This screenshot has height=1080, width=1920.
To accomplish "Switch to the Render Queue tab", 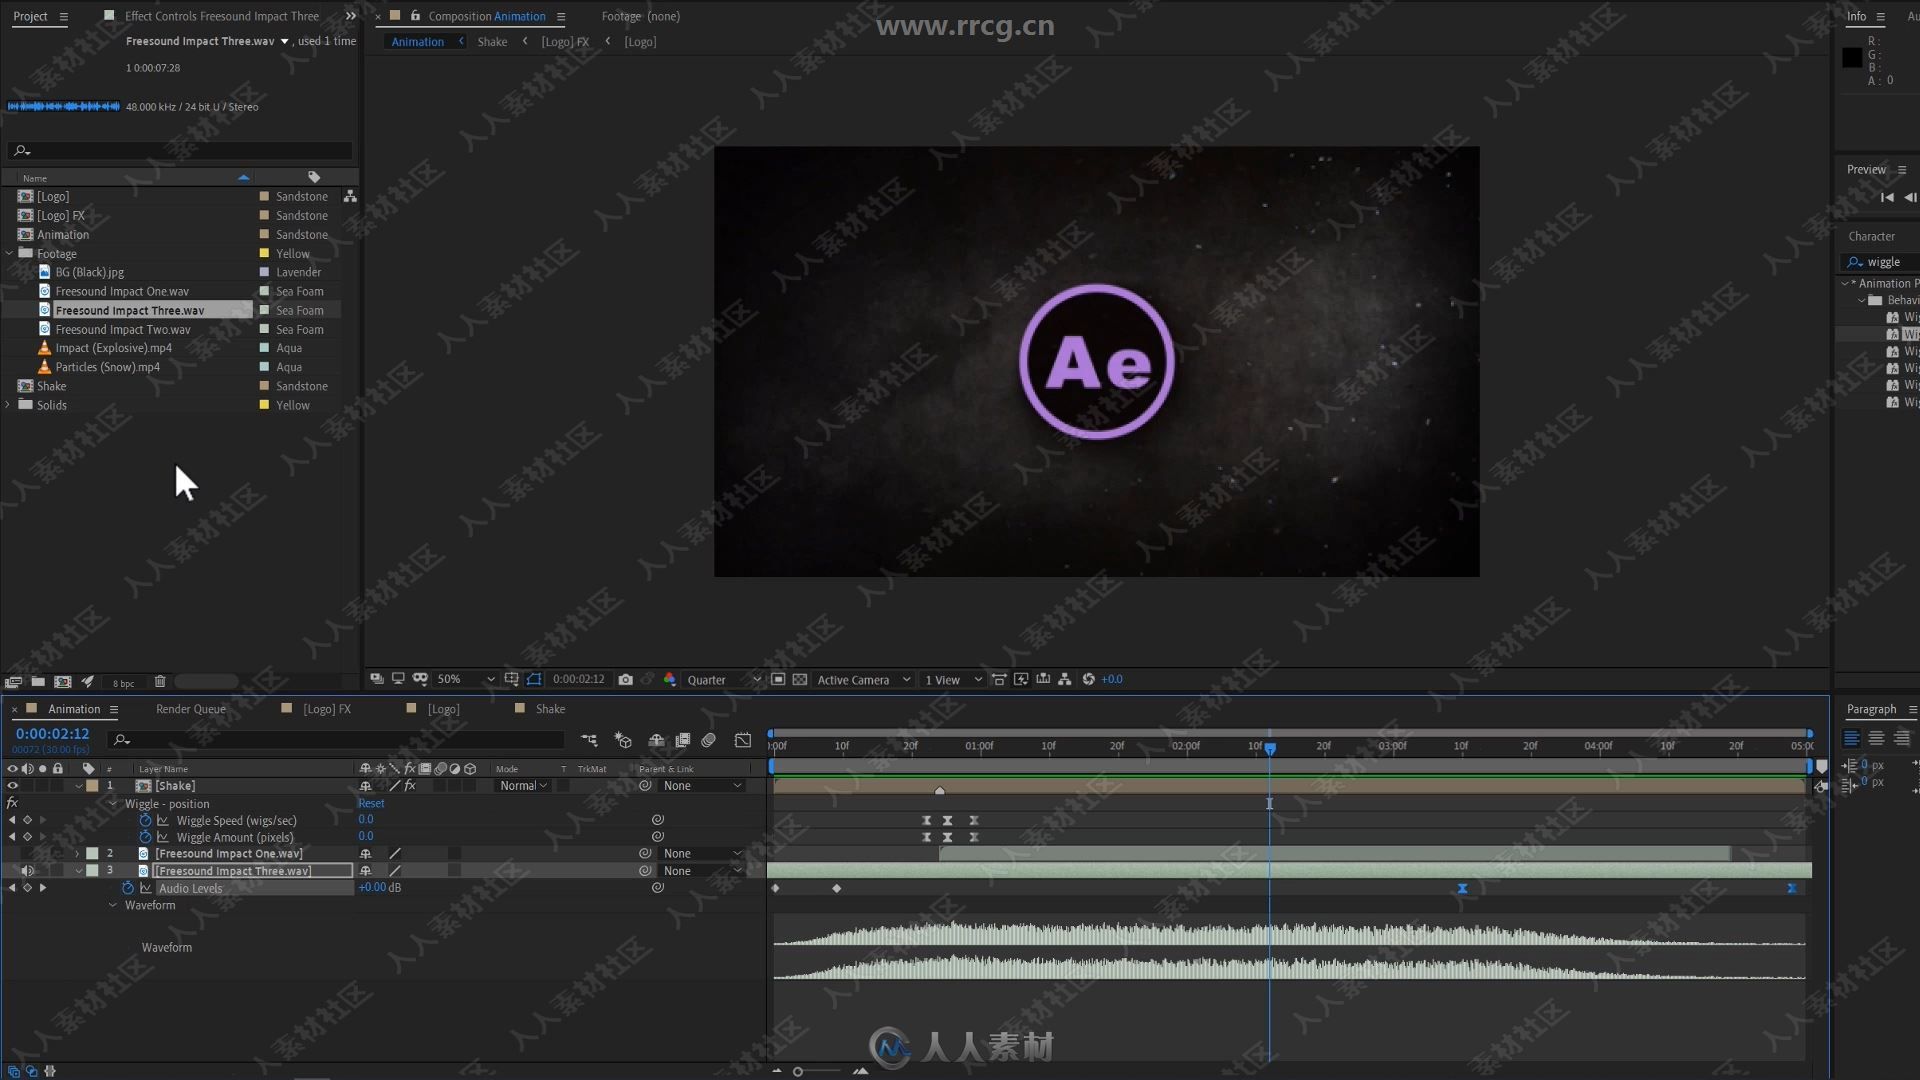I will point(190,709).
